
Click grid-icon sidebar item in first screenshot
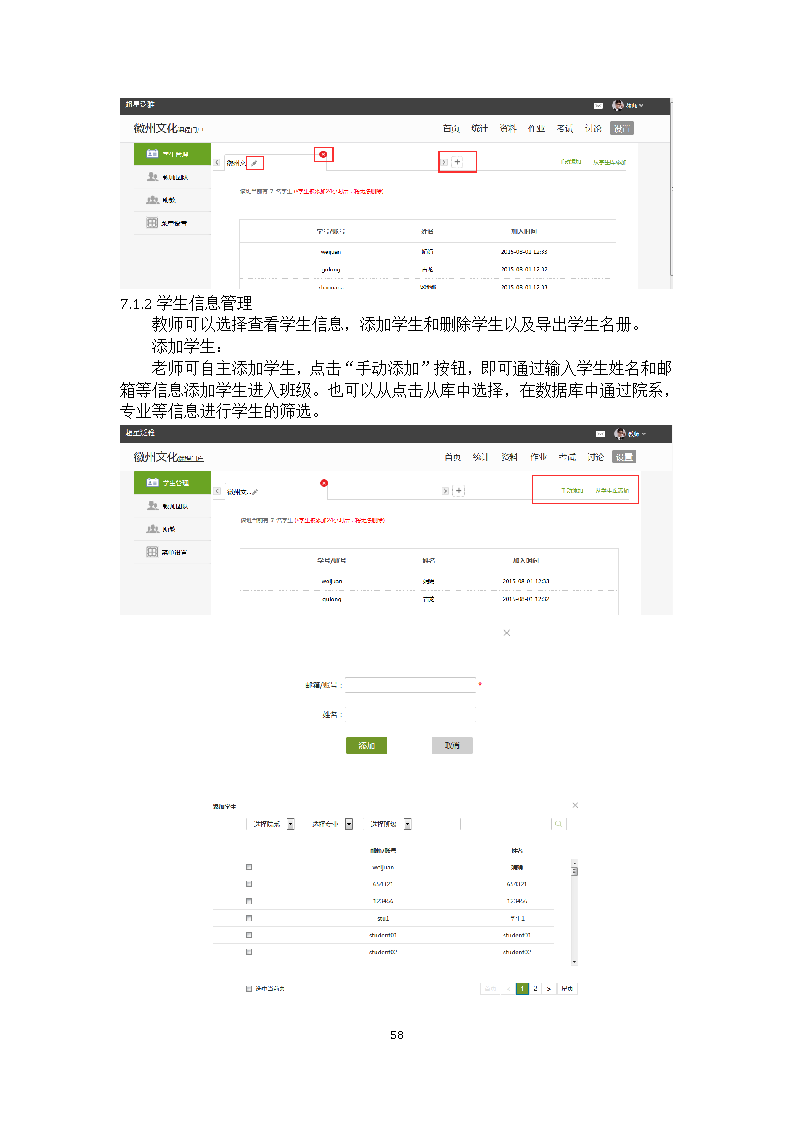[x=172, y=223]
